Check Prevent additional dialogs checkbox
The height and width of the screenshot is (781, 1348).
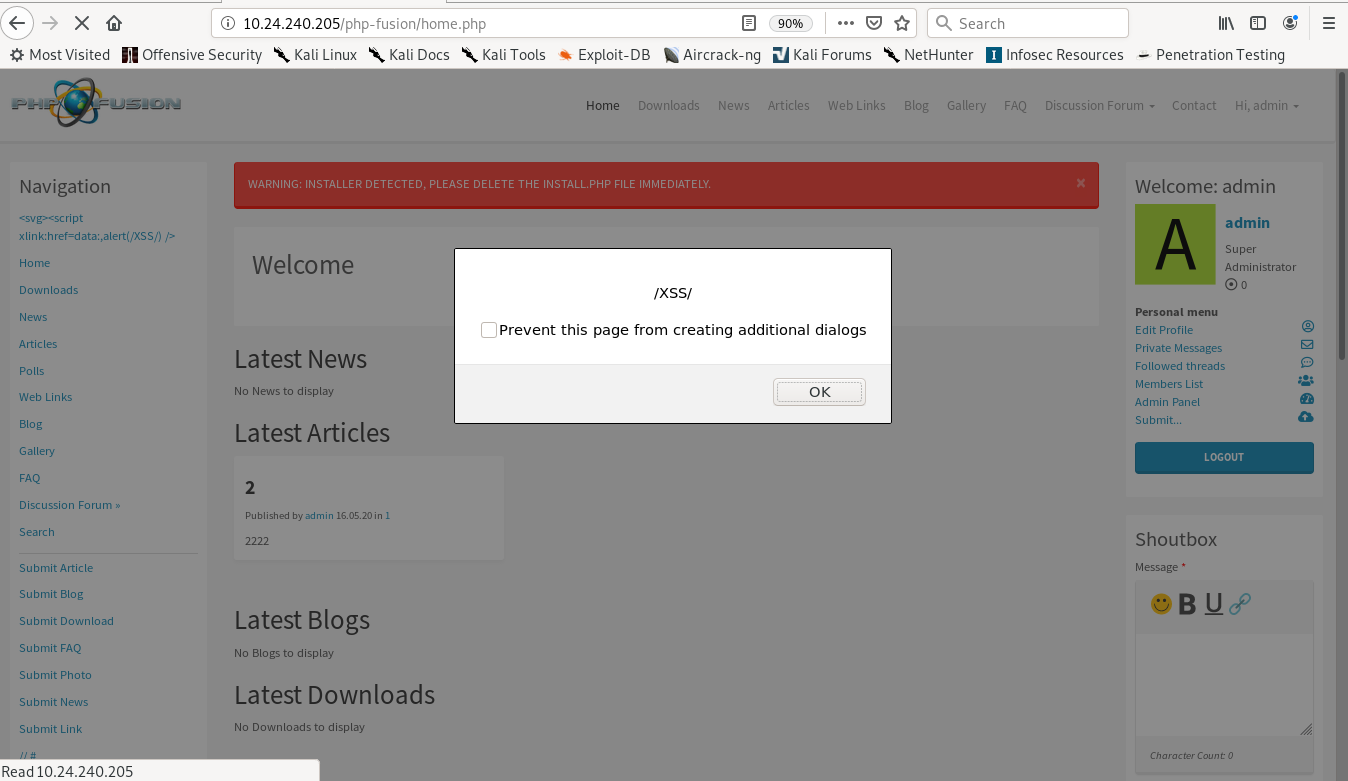(489, 330)
